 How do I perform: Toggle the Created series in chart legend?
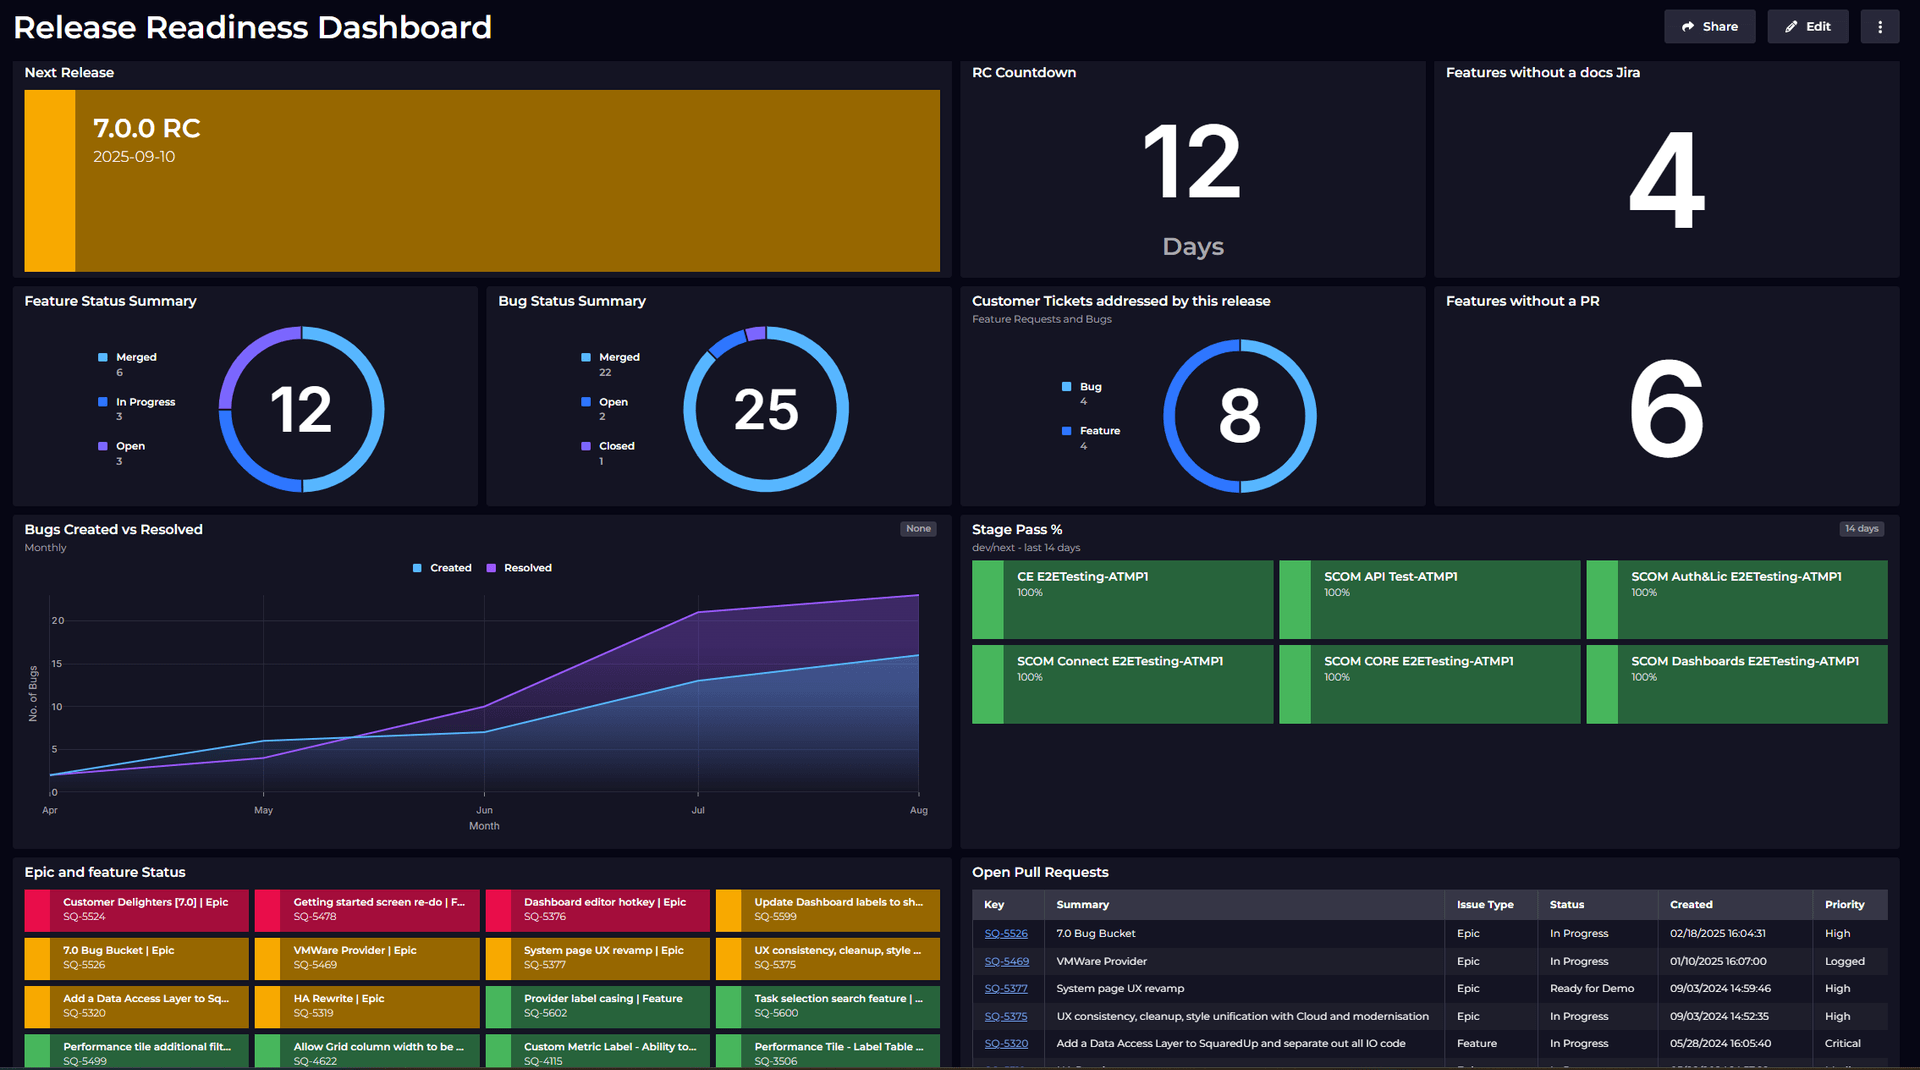[x=442, y=568]
